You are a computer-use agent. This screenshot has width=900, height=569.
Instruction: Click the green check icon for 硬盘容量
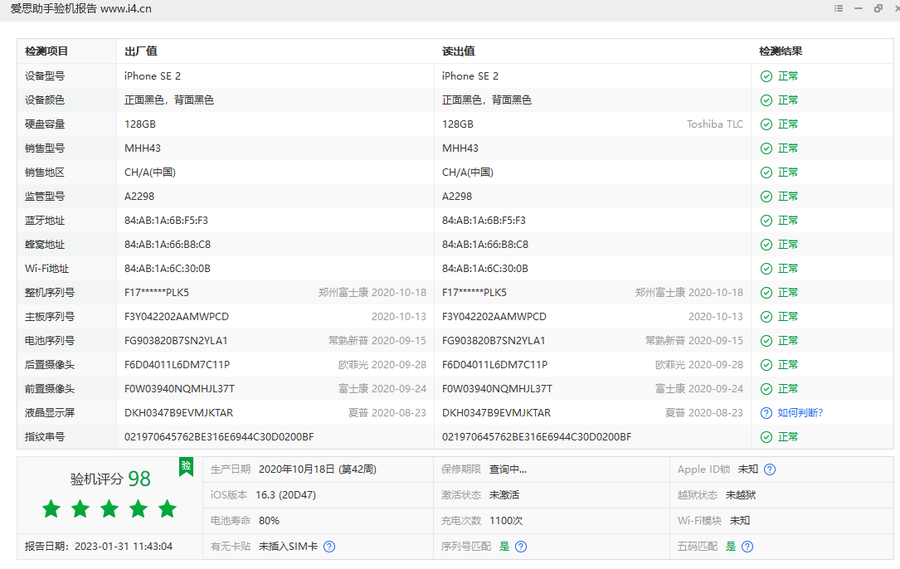pos(766,125)
